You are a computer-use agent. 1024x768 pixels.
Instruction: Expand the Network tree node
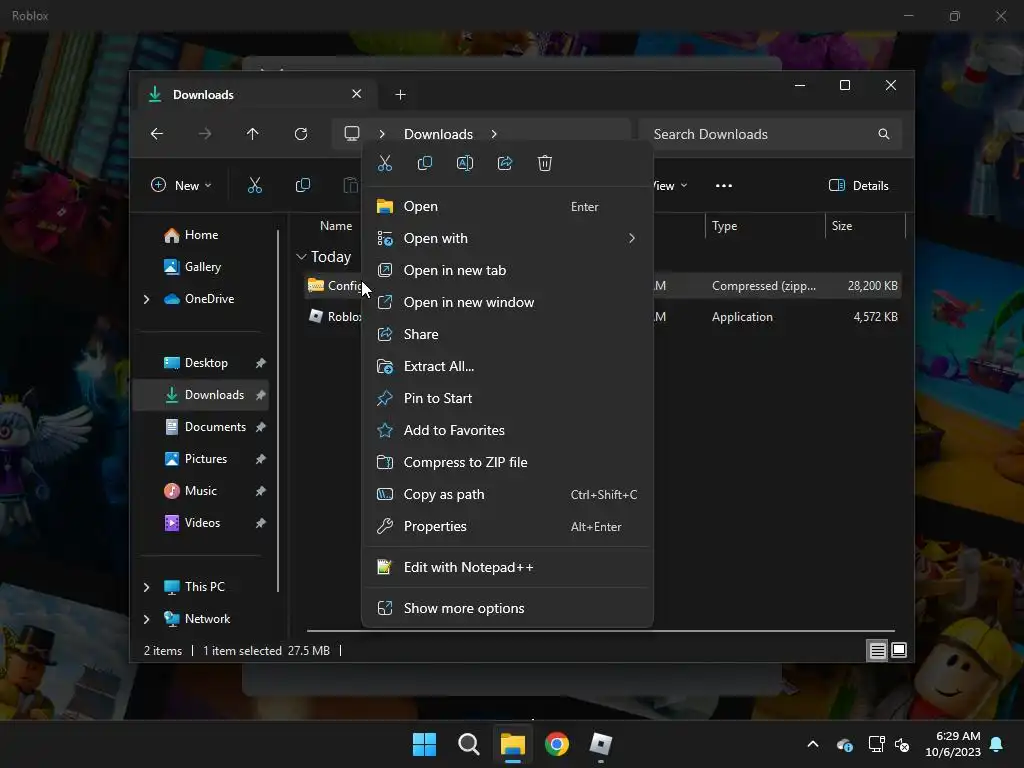146,619
